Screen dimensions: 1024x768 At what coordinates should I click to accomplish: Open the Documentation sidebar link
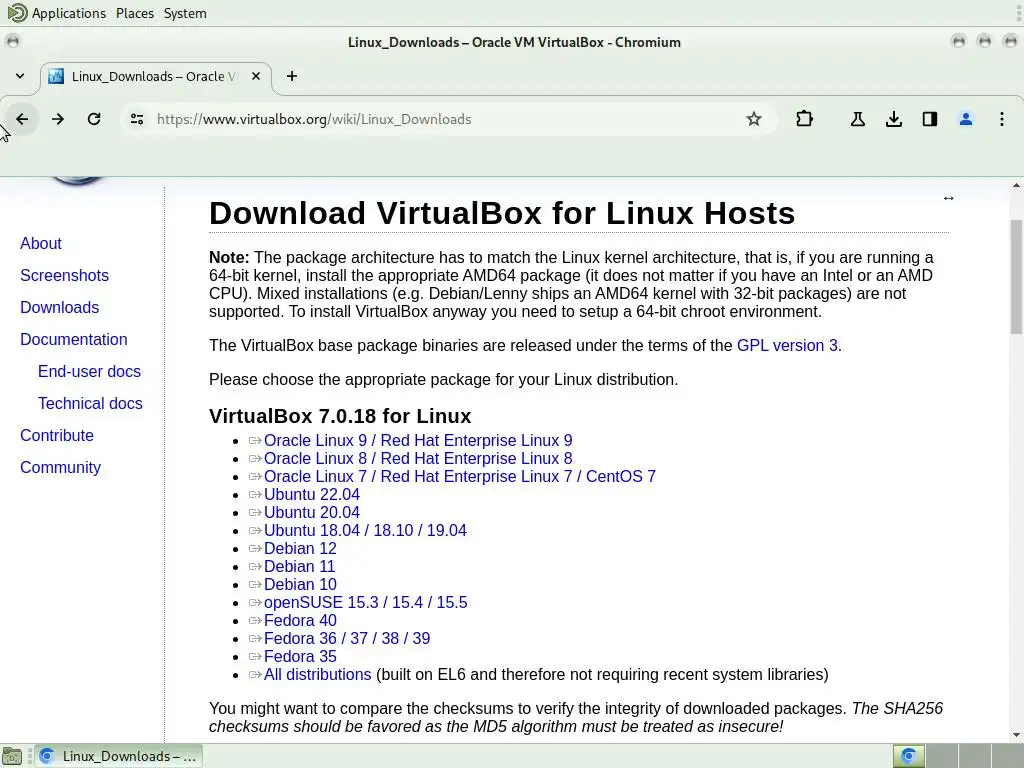coord(74,339)
